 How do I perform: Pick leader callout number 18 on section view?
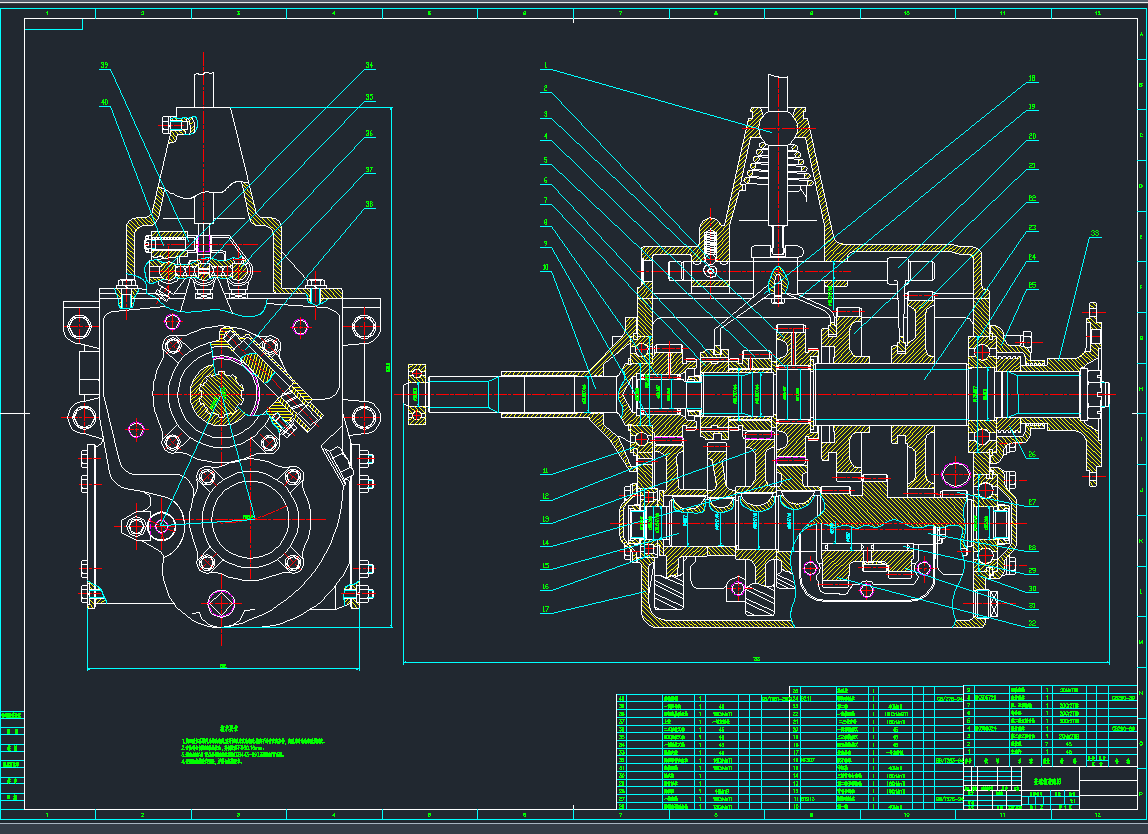1032,78
